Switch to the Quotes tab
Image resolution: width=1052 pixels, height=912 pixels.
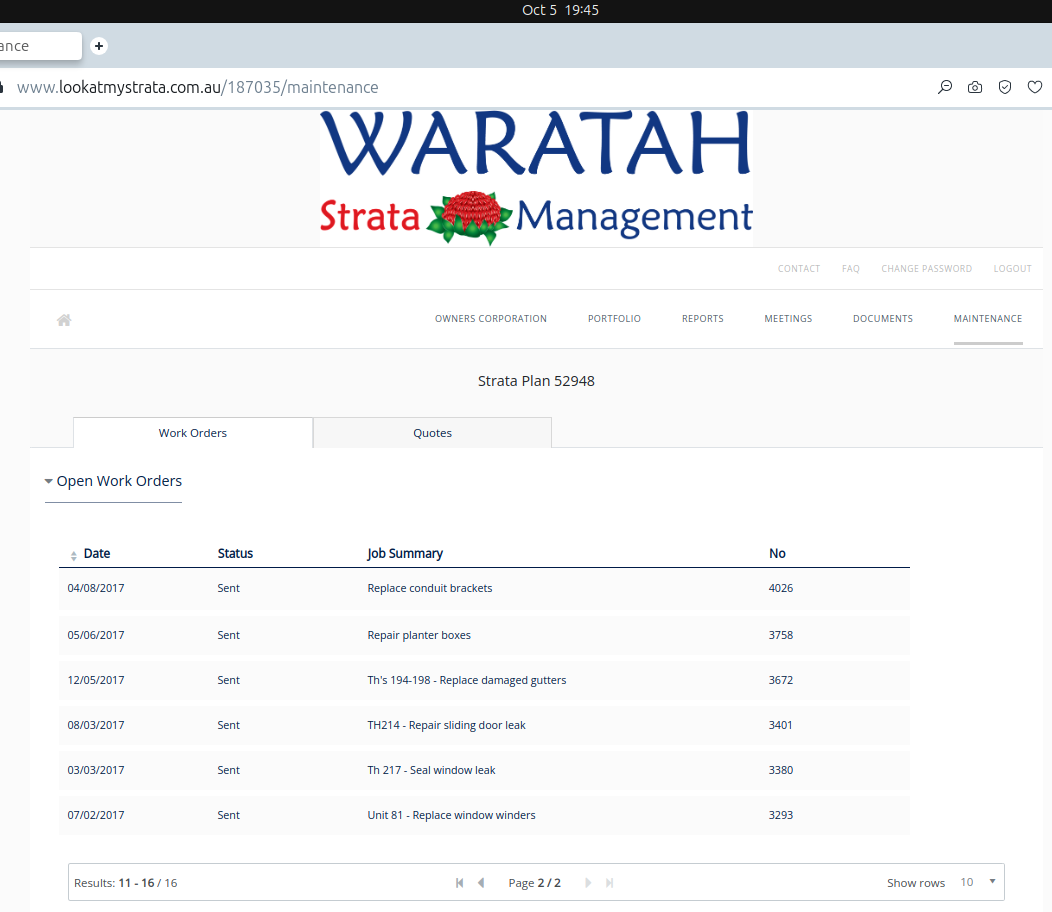[x=433, y=433]
